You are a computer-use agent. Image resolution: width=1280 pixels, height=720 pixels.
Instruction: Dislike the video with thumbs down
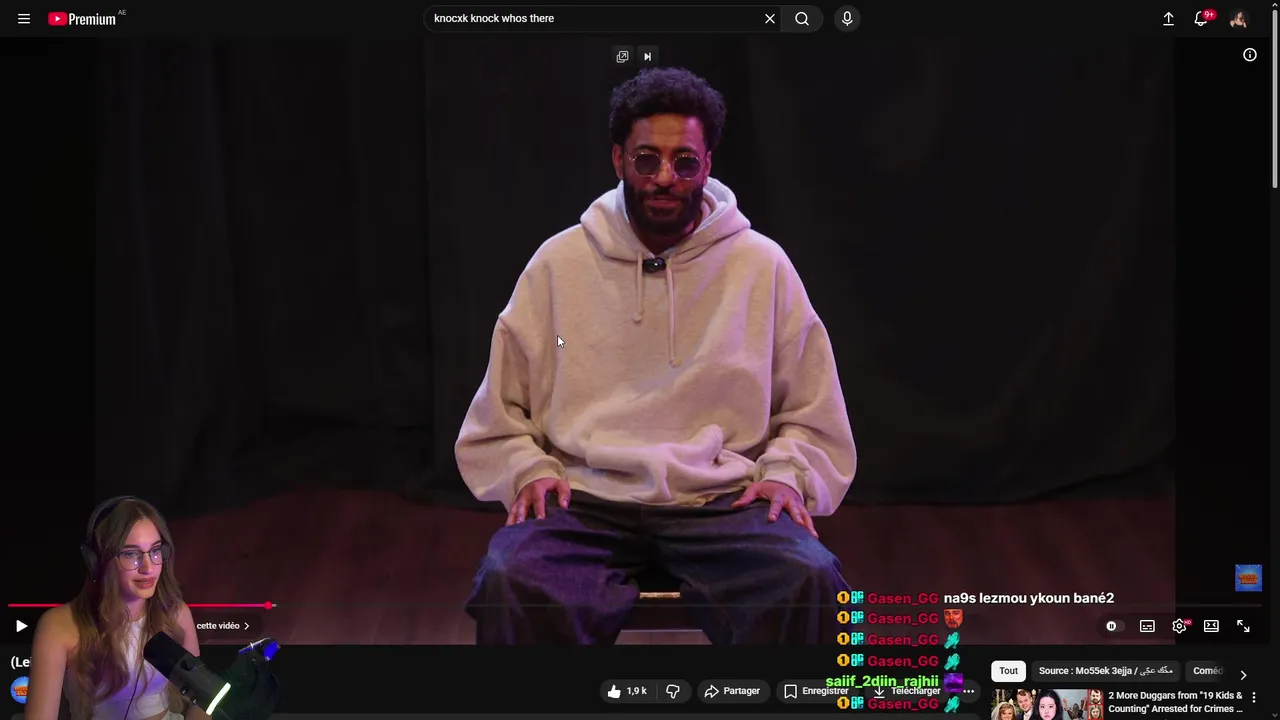673,691
